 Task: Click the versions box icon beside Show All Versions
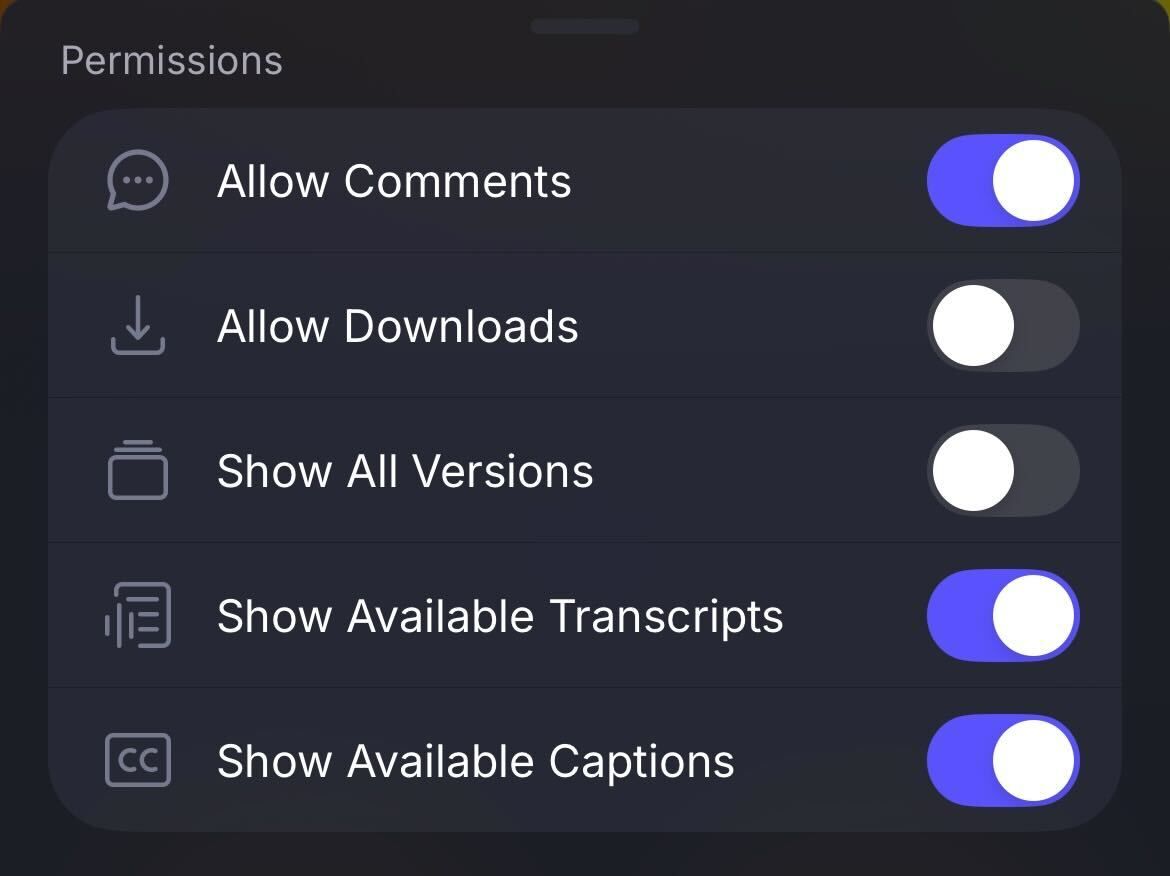coord(137,470)
